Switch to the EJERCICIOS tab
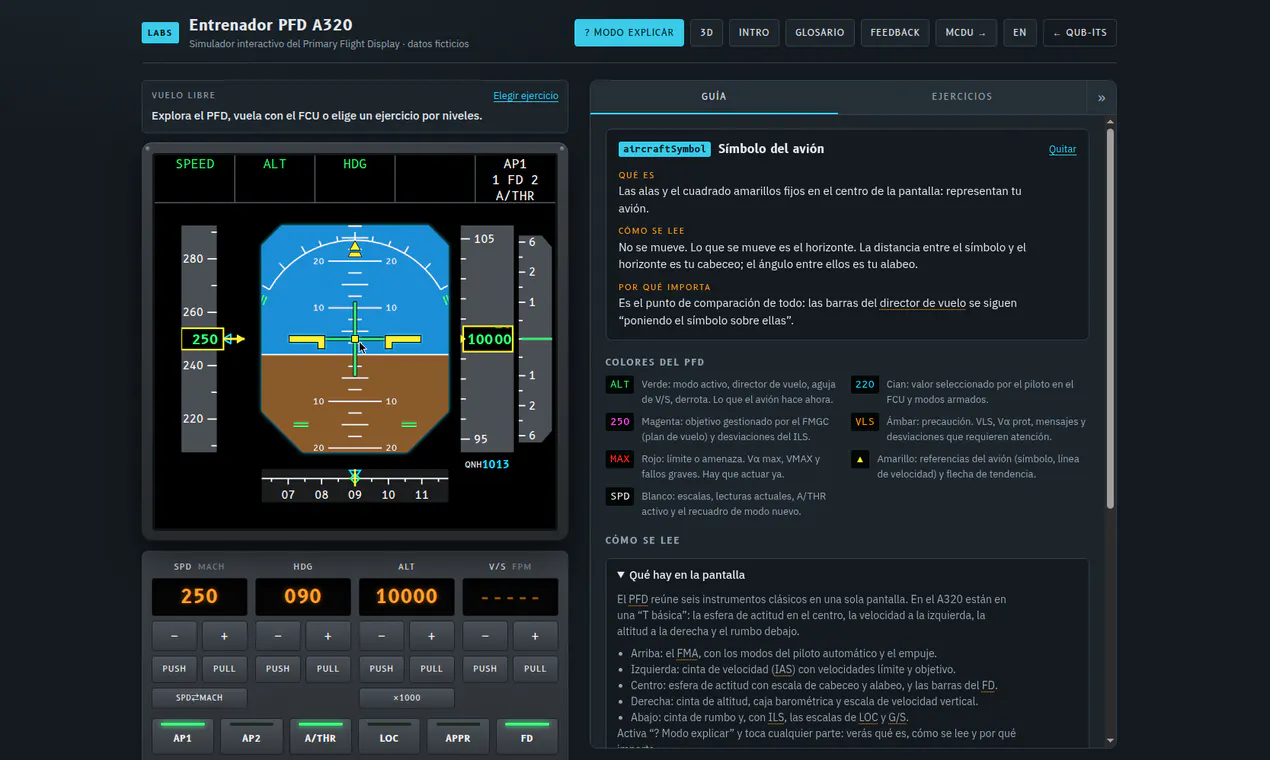1270x760 pixels. (x=962, y=97)
